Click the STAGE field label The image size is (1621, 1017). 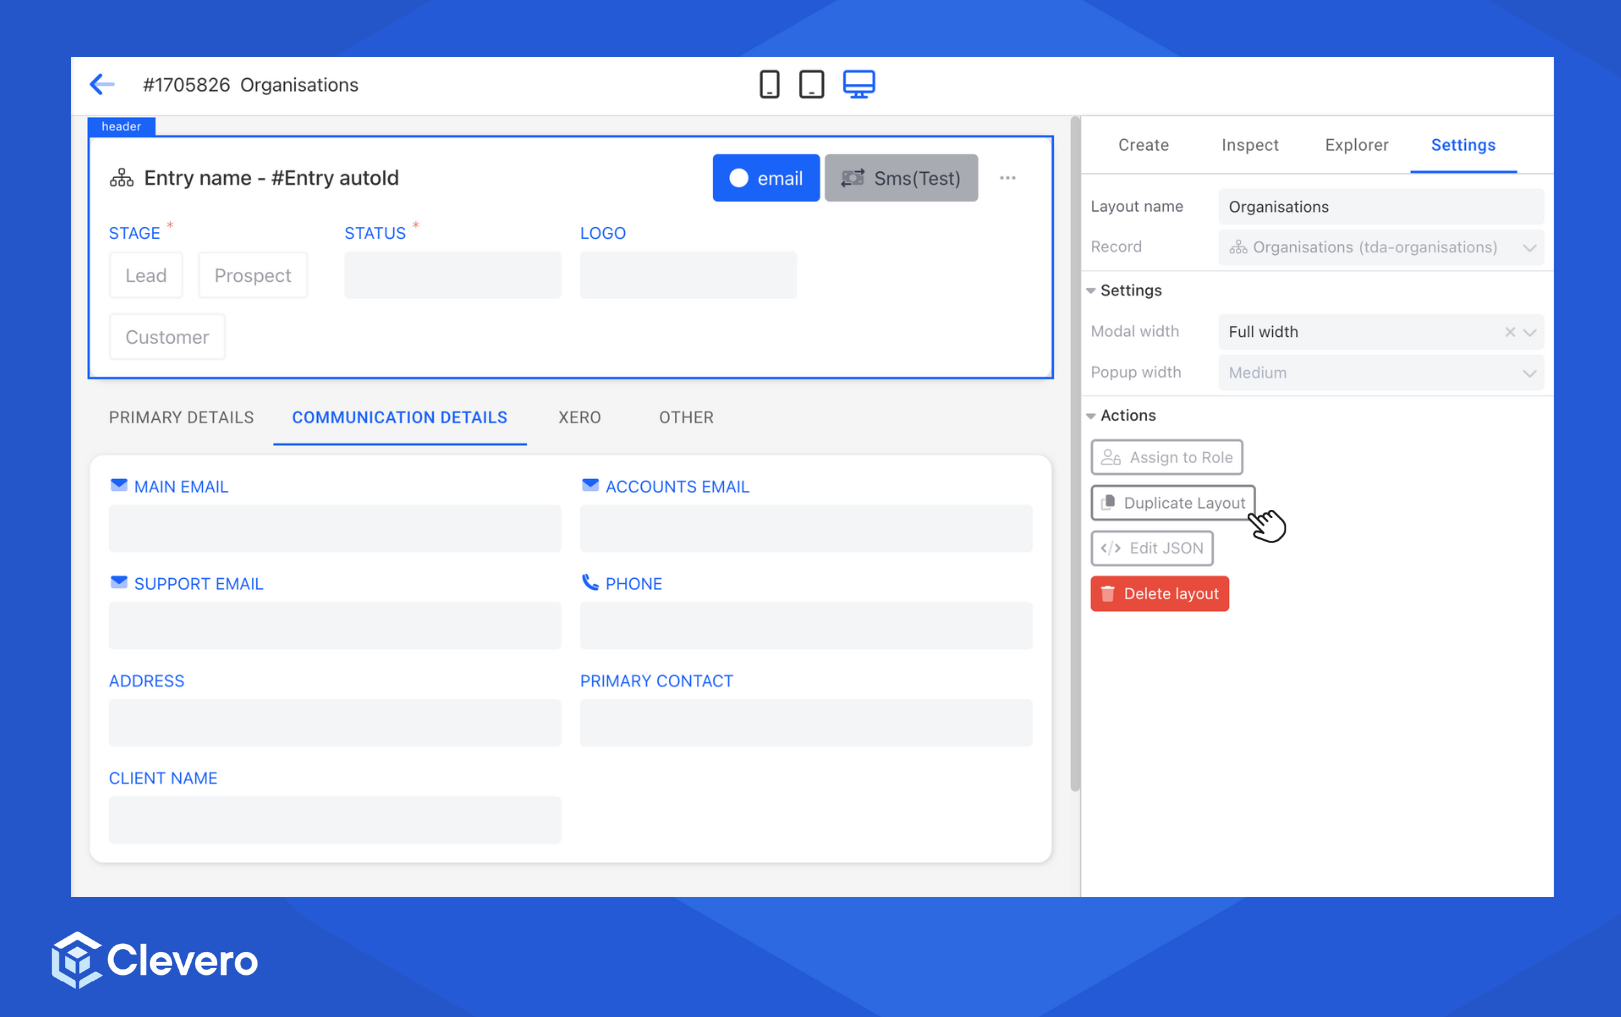tap(134, 233)
